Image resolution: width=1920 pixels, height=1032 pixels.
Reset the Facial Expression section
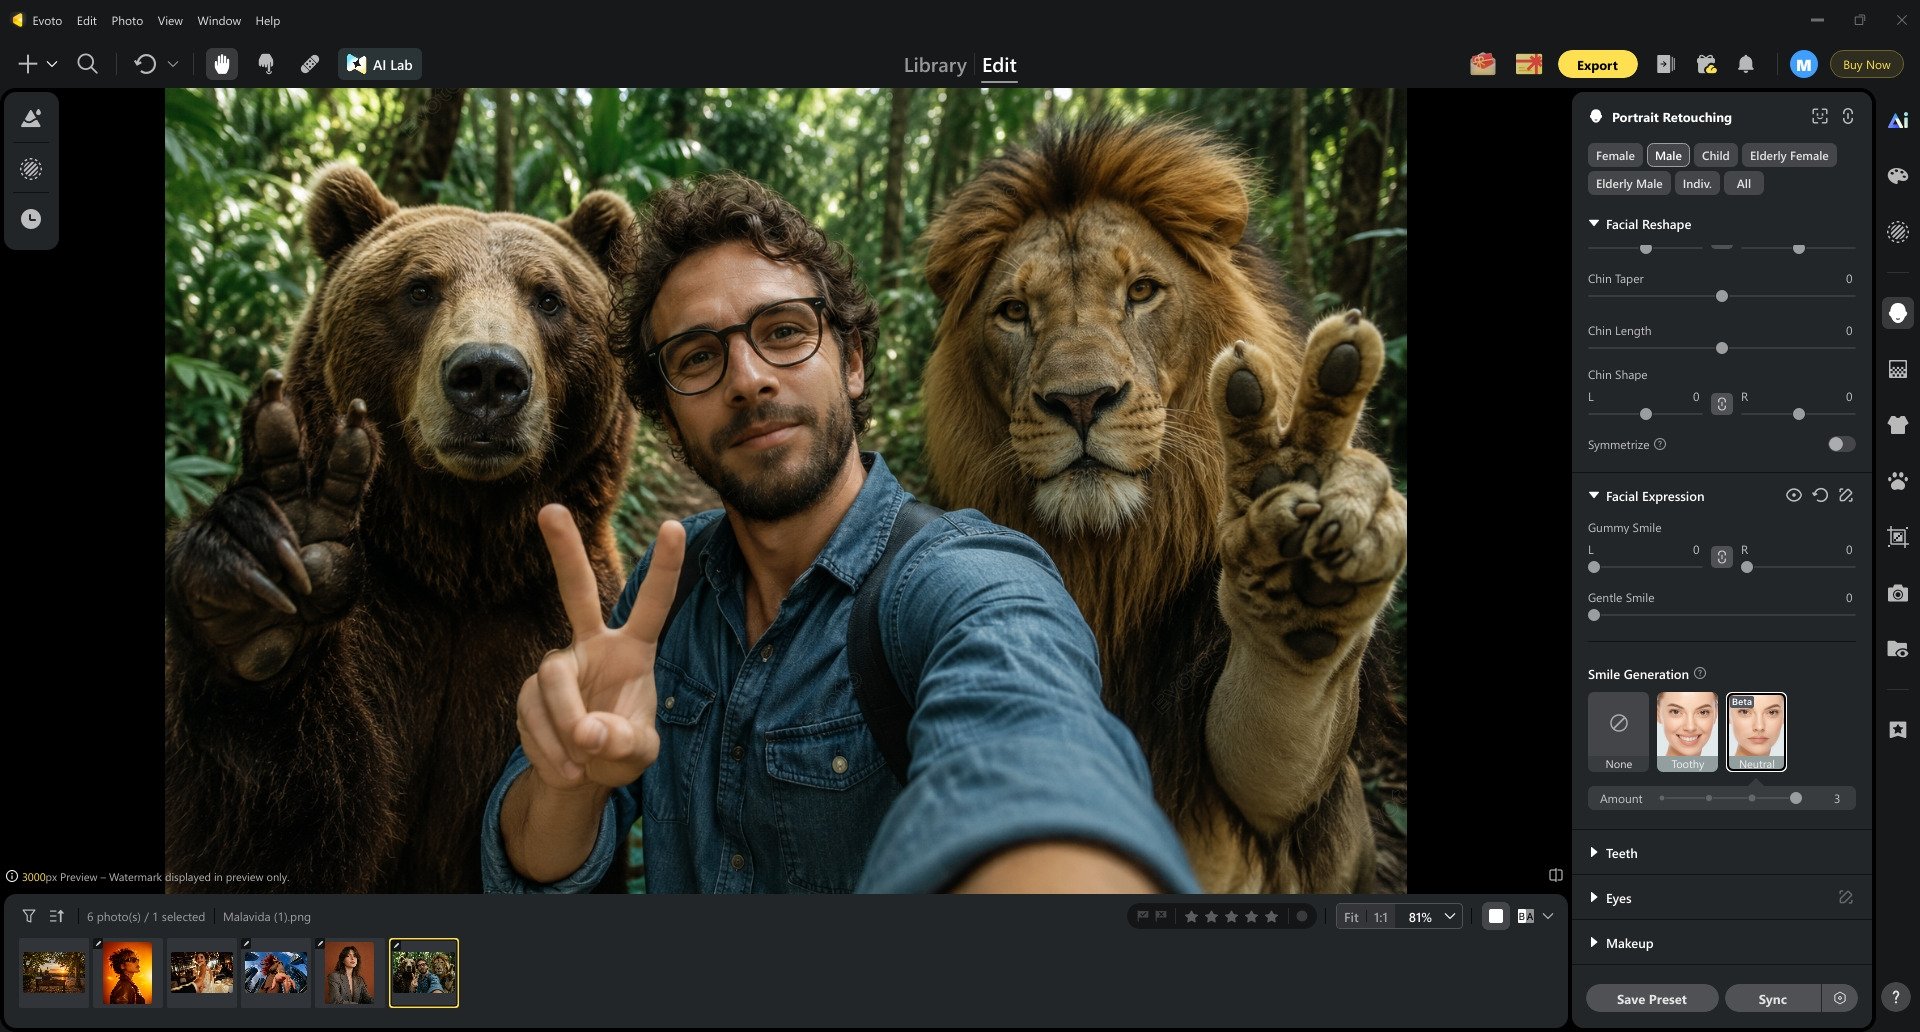[1820, 495]
